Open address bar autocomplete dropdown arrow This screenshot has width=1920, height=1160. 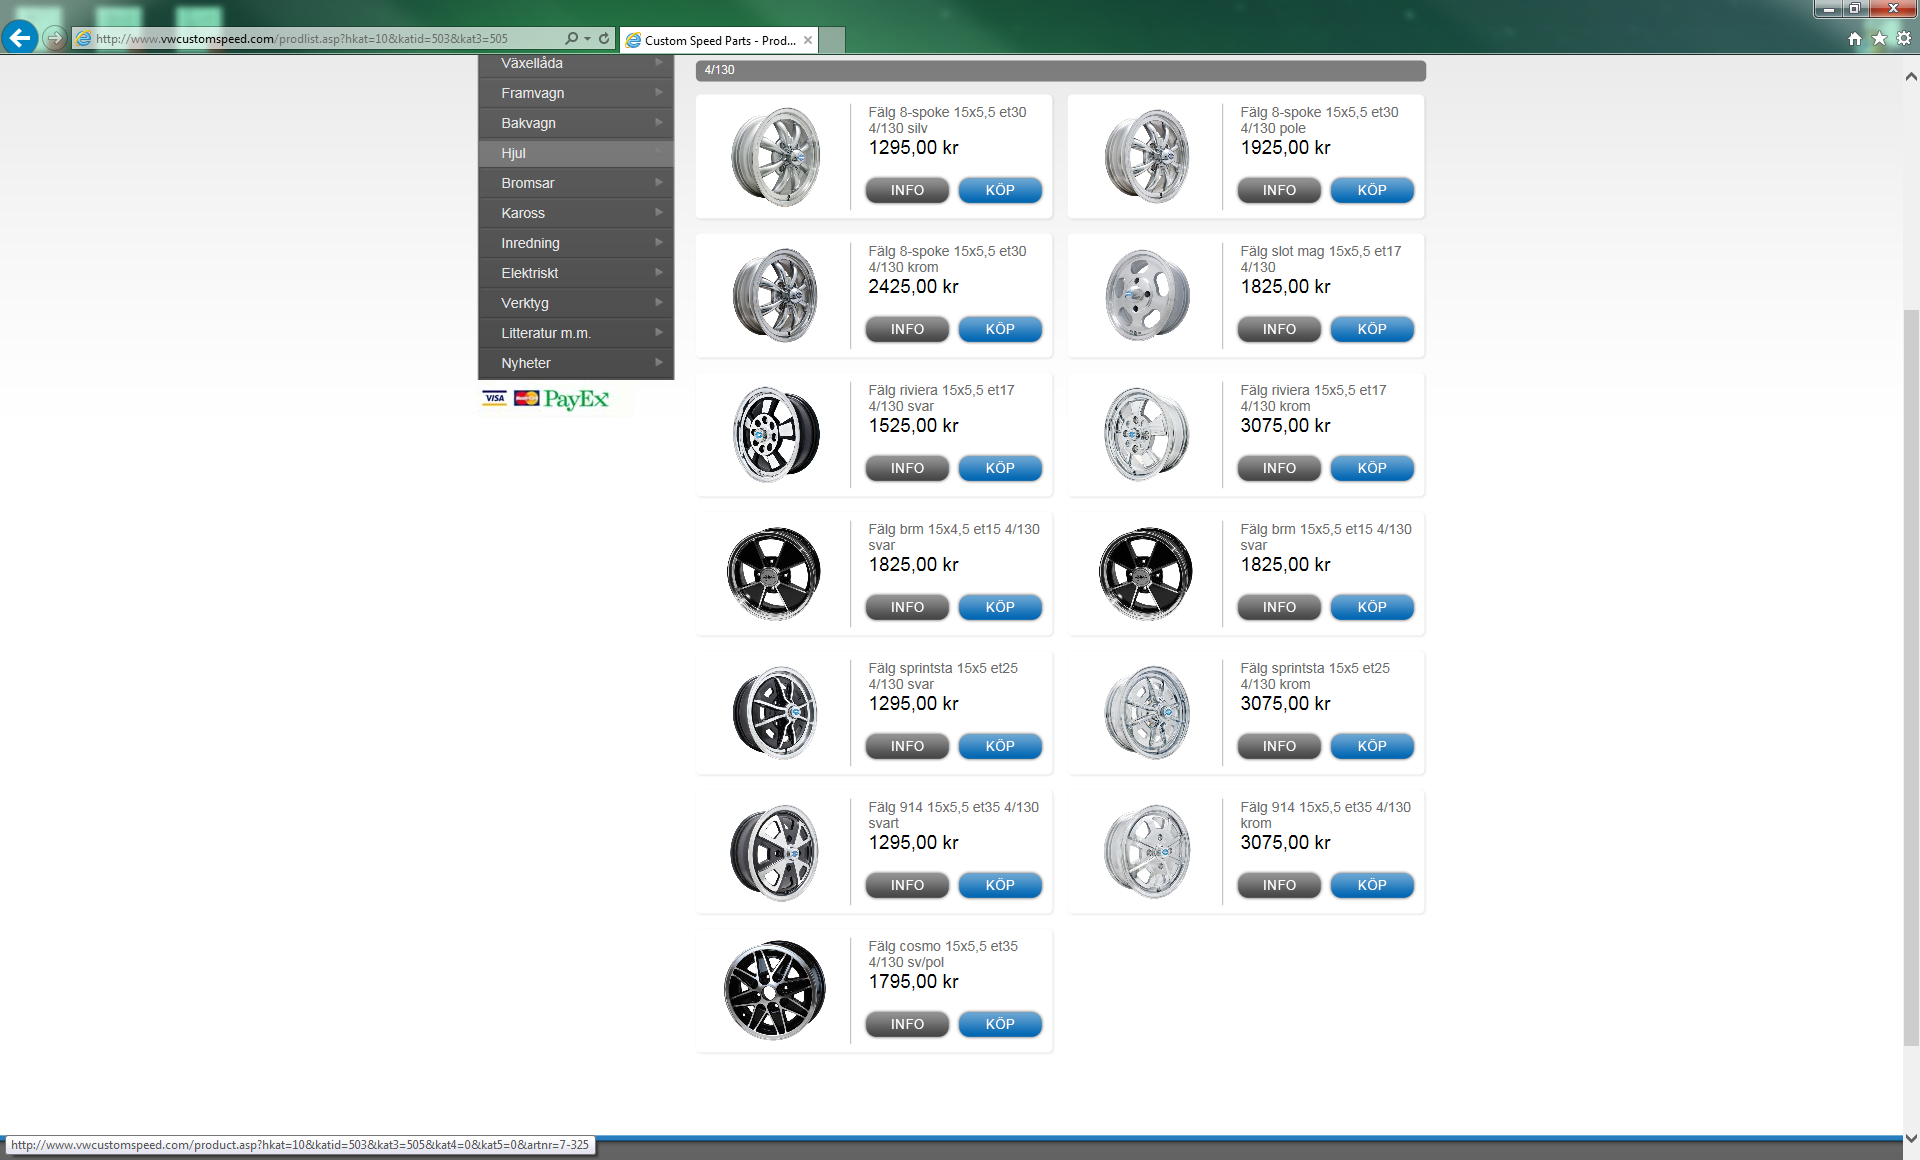tap(587, 39)
